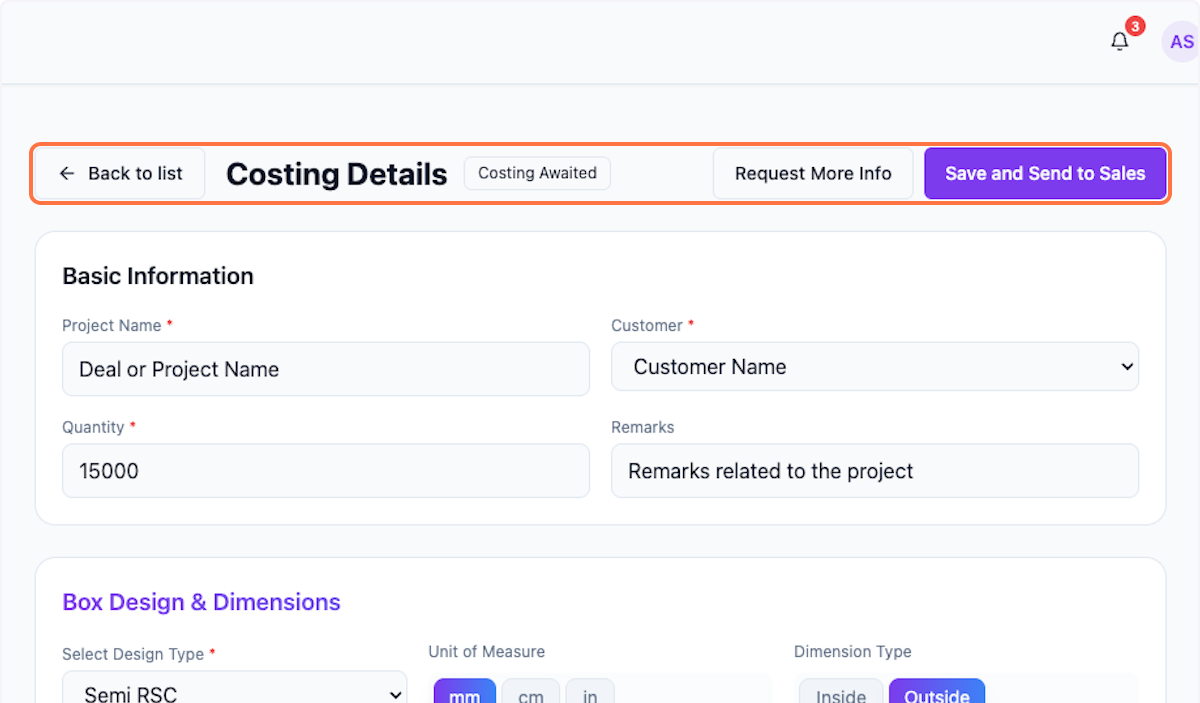Image resolution: width=1200 pixels, height=703 pixels.
Task: Focus the Project Name input field
Action: click(325, 369)
